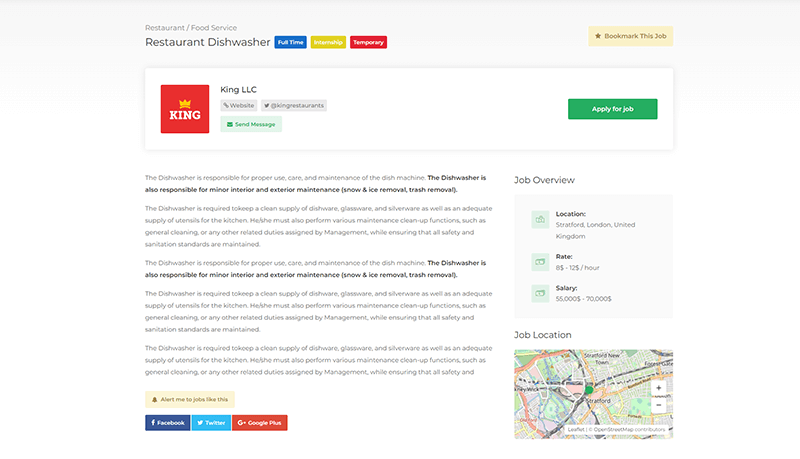Share the job on Twitter
The height and width of the screenshot is (459, 800).
211,423
